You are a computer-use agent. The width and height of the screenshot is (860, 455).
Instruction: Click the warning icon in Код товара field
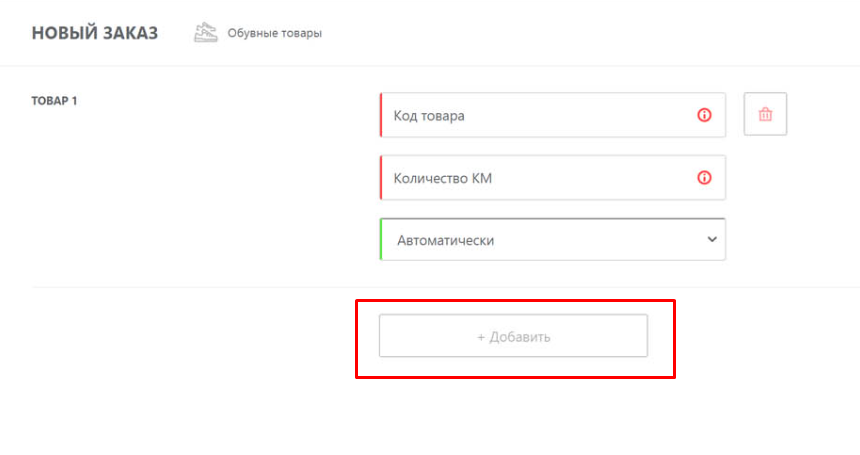704,115
